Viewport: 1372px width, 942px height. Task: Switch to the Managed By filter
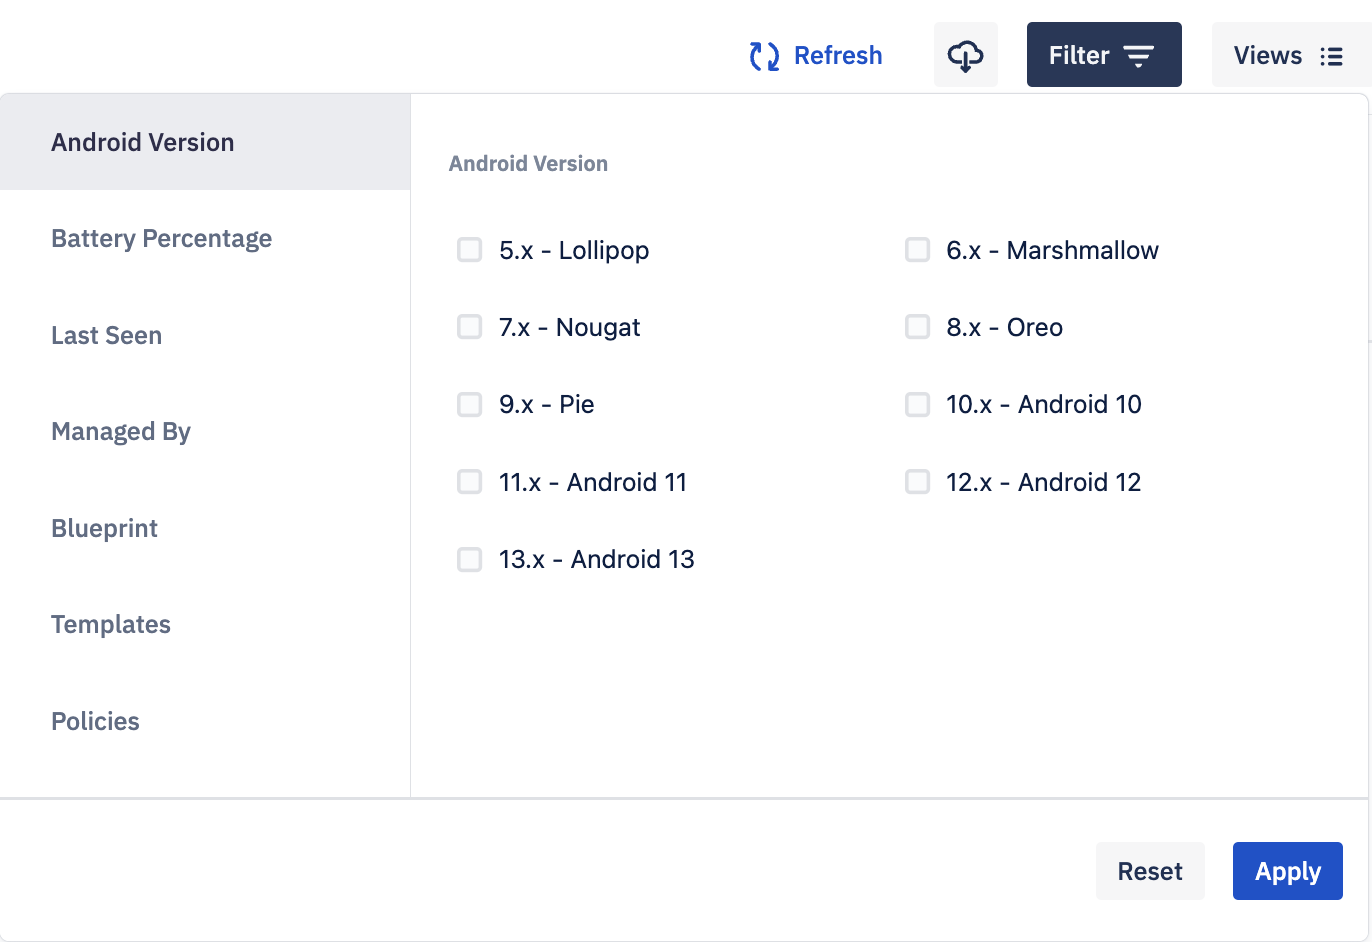205,431
